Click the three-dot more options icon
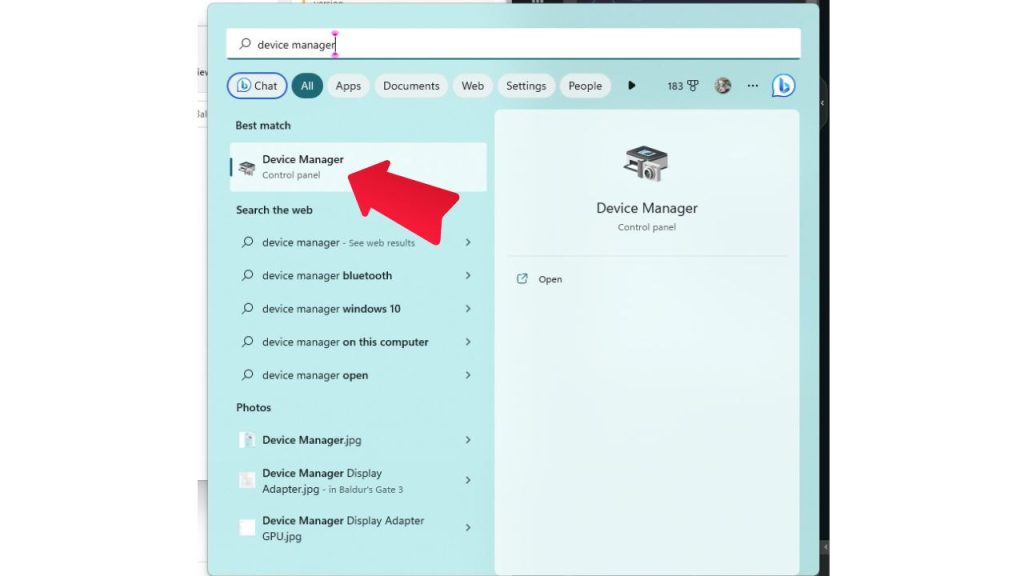 (752, 86)
